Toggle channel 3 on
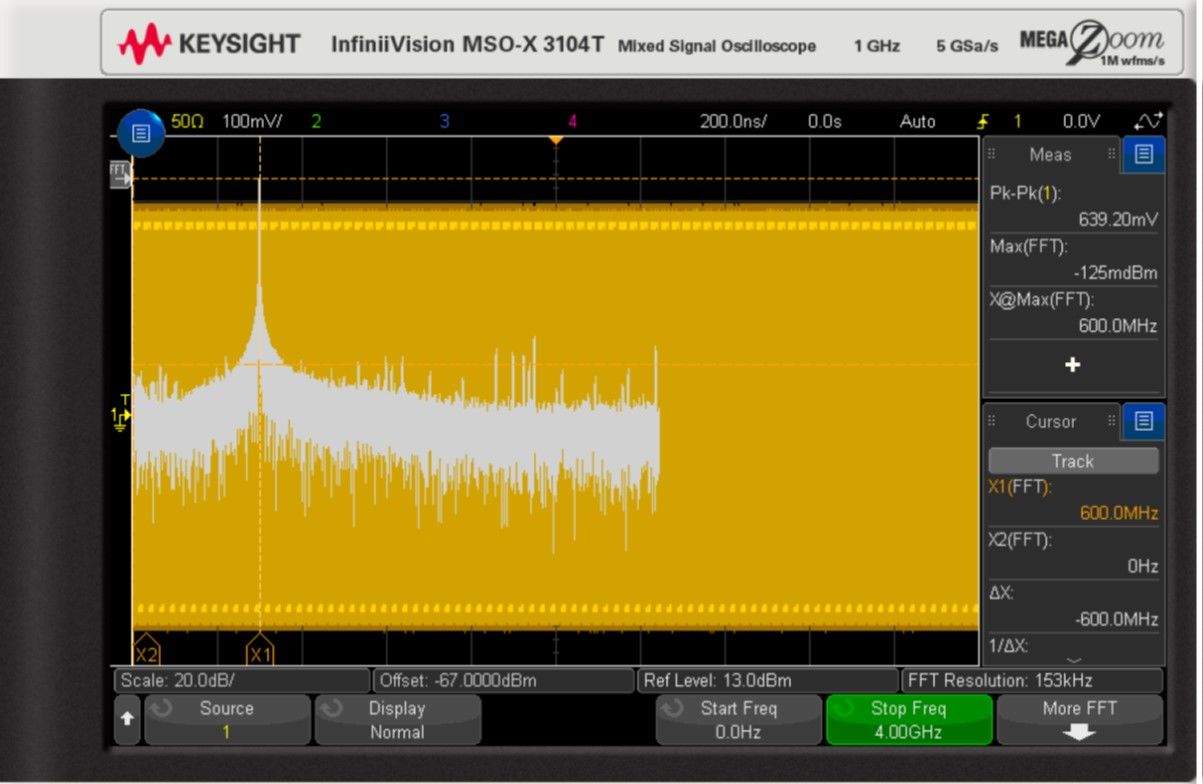This screenshot has height=784, width=1203. point(444,122)
